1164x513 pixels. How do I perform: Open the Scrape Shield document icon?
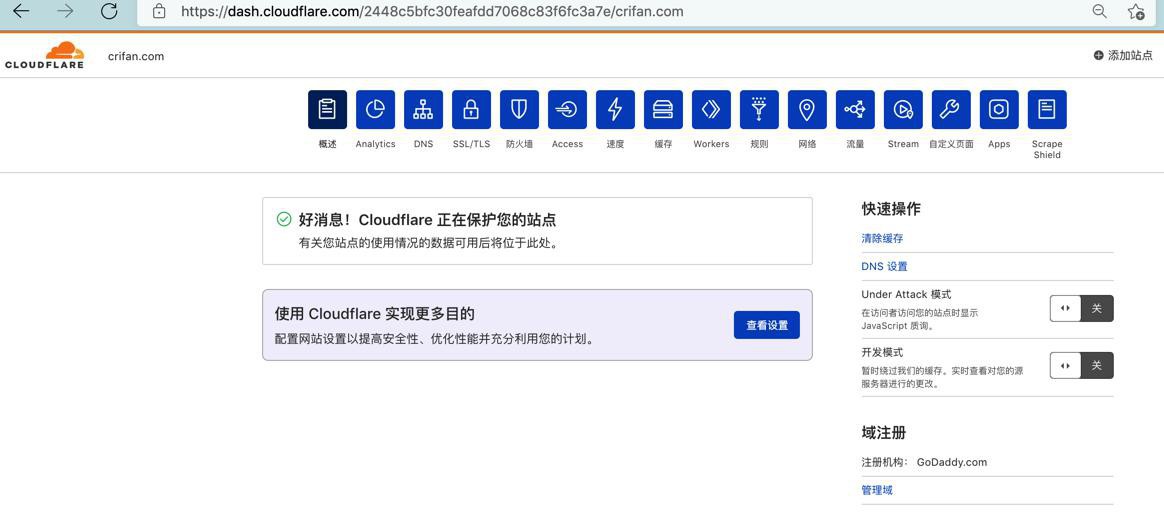pyautogui.click(x=1047, y=110)
